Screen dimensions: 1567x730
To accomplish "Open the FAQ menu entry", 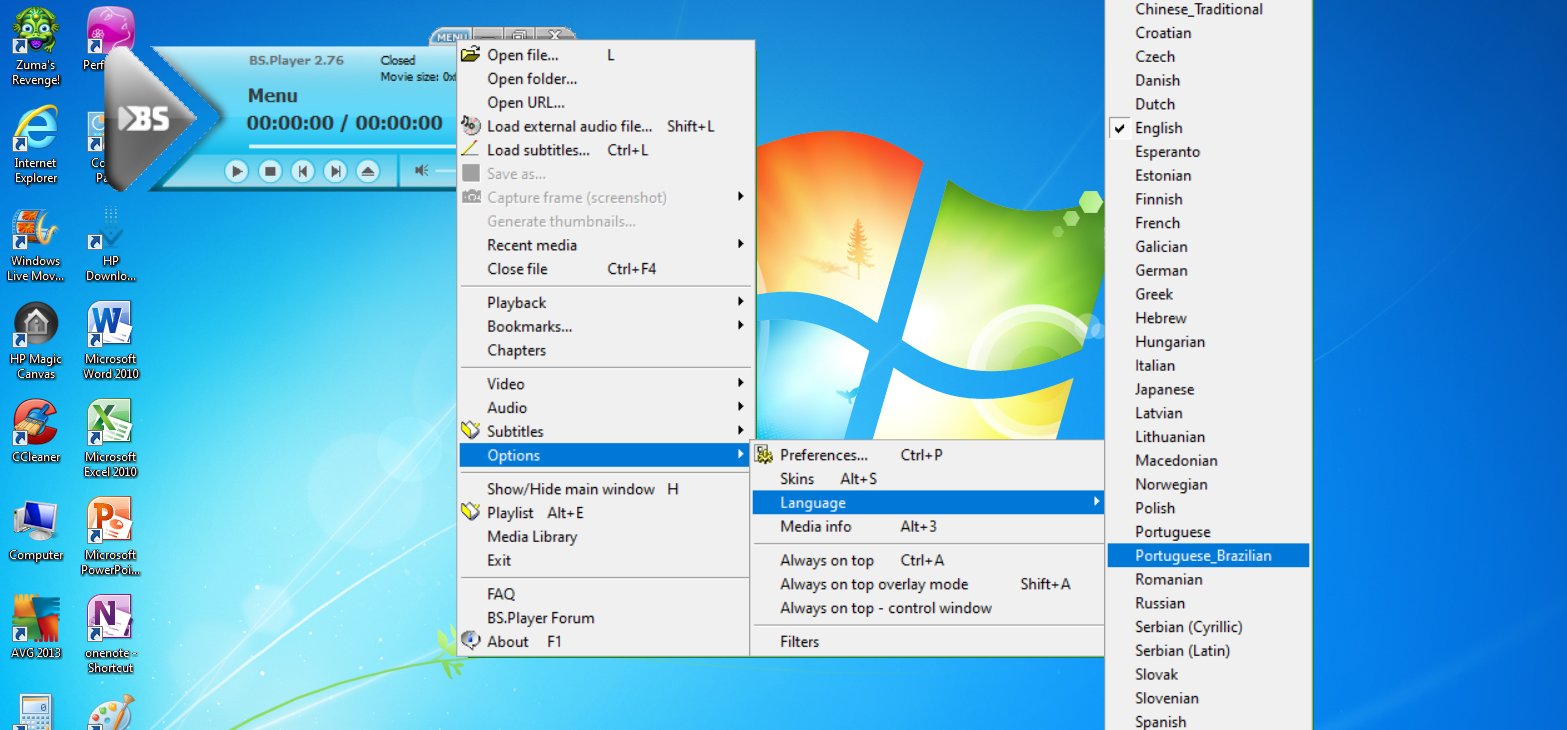I will (604, 594).
